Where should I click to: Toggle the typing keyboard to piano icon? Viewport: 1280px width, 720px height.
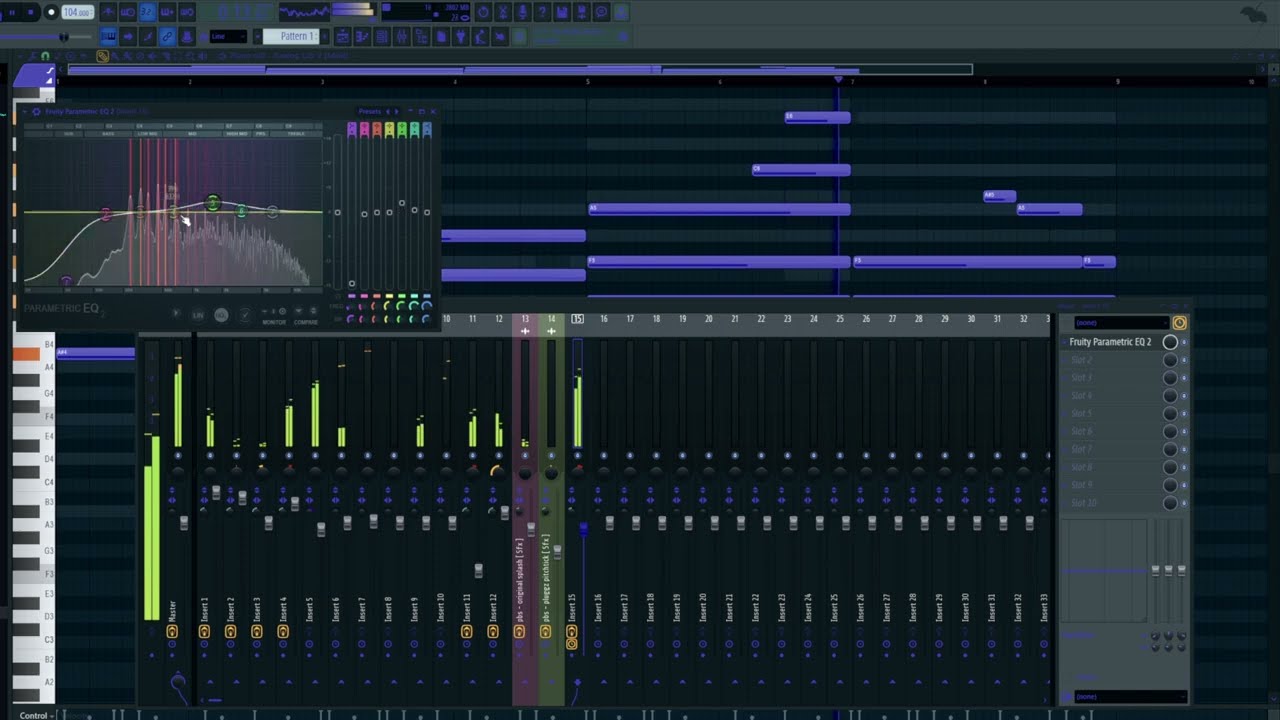(108, 36)
